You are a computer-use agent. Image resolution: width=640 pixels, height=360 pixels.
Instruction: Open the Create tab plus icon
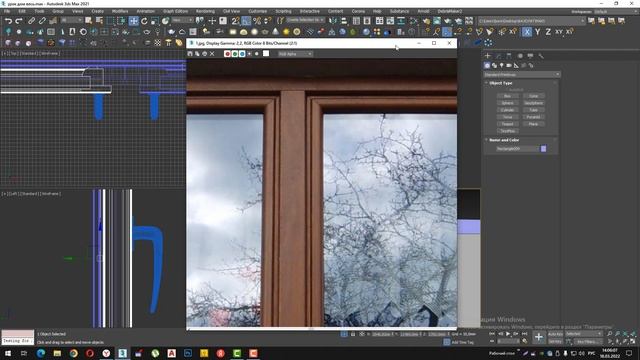pyautogui.click(x=488, y=56)
